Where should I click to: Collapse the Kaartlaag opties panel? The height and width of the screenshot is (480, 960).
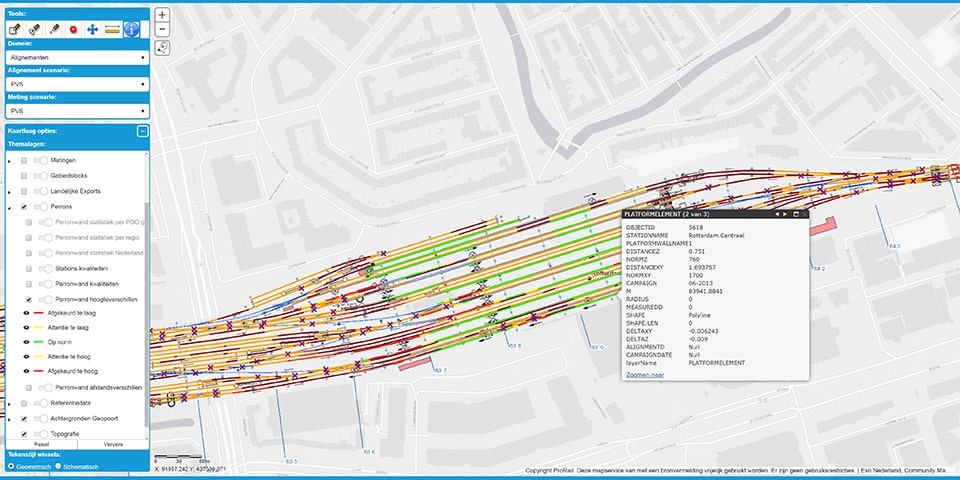click(142, 131)
